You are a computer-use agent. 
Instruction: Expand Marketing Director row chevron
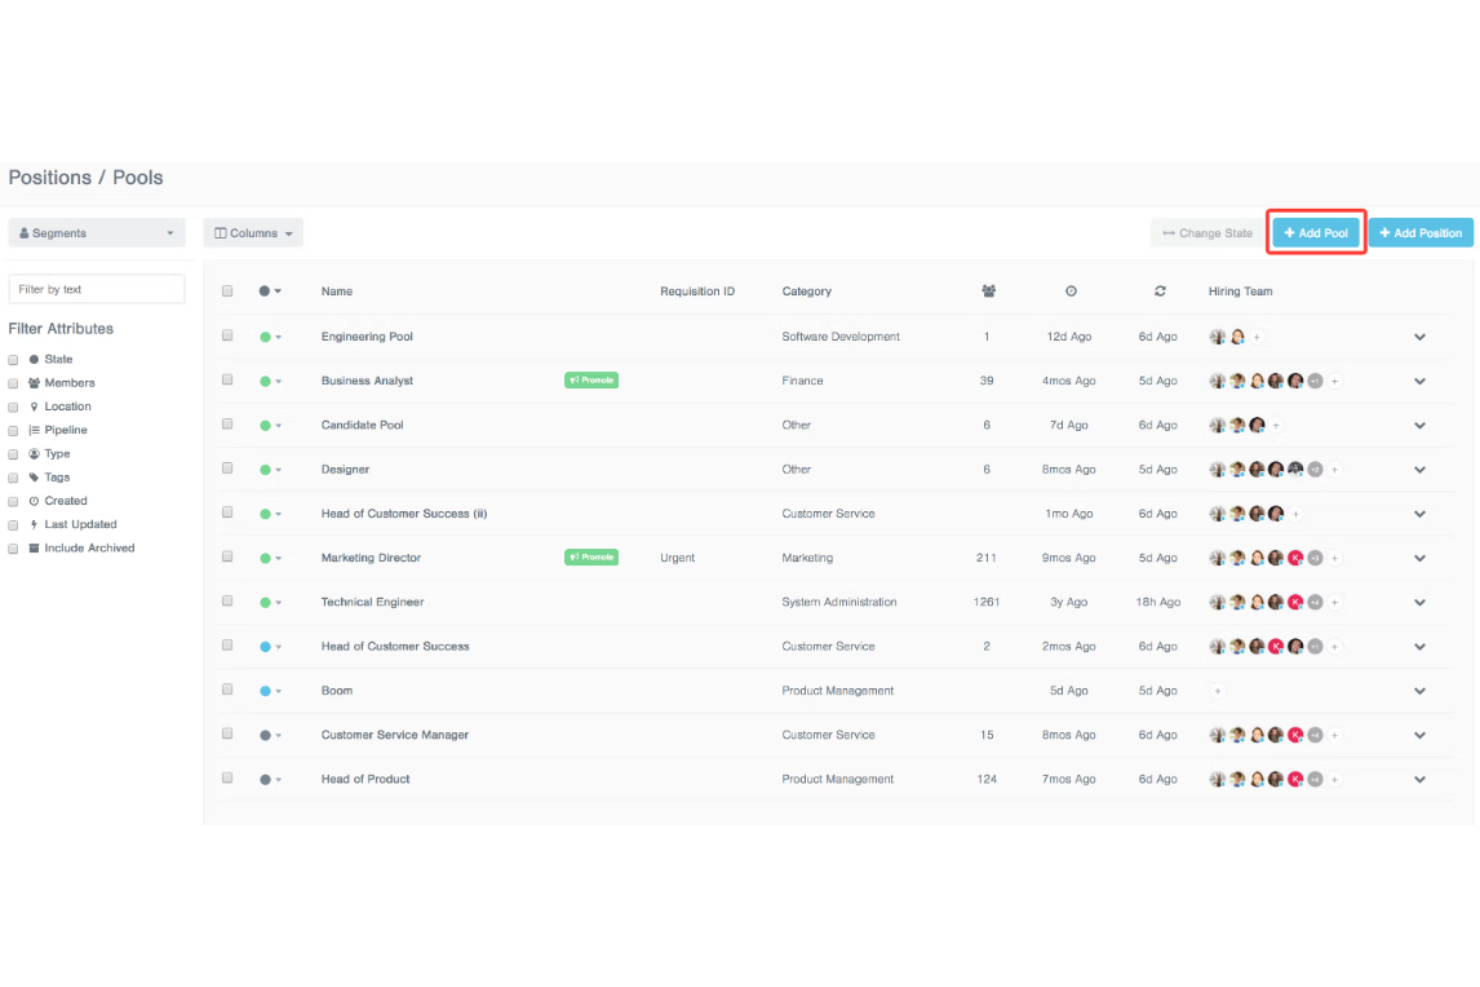[1420, 558]
